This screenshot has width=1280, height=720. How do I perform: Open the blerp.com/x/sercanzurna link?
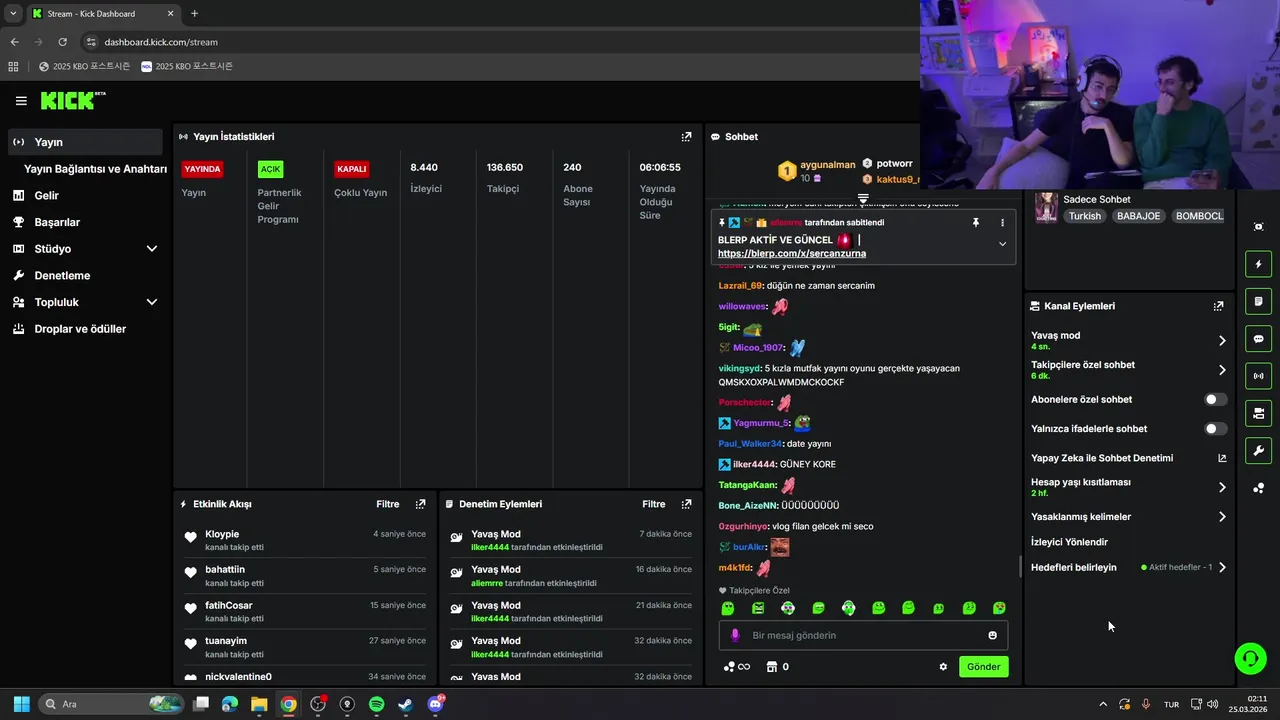(792, 254)
